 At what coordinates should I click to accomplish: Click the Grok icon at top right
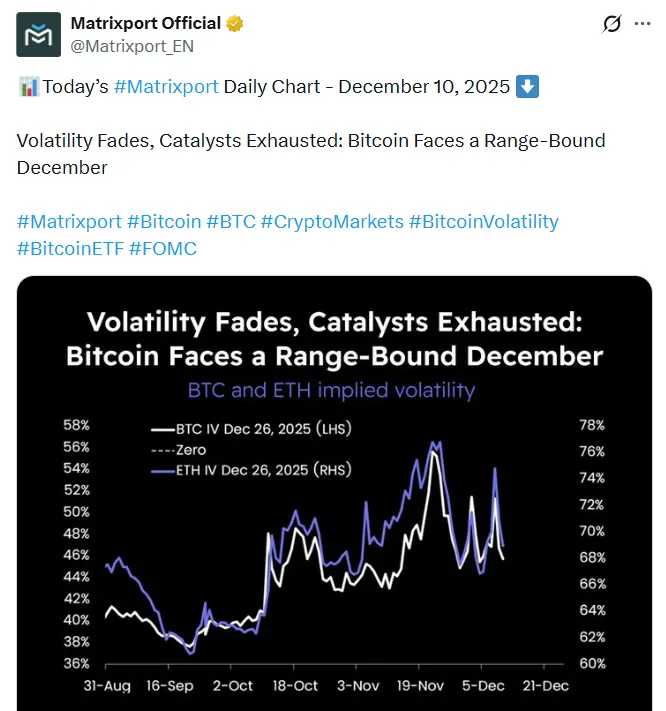click(611, 24)
